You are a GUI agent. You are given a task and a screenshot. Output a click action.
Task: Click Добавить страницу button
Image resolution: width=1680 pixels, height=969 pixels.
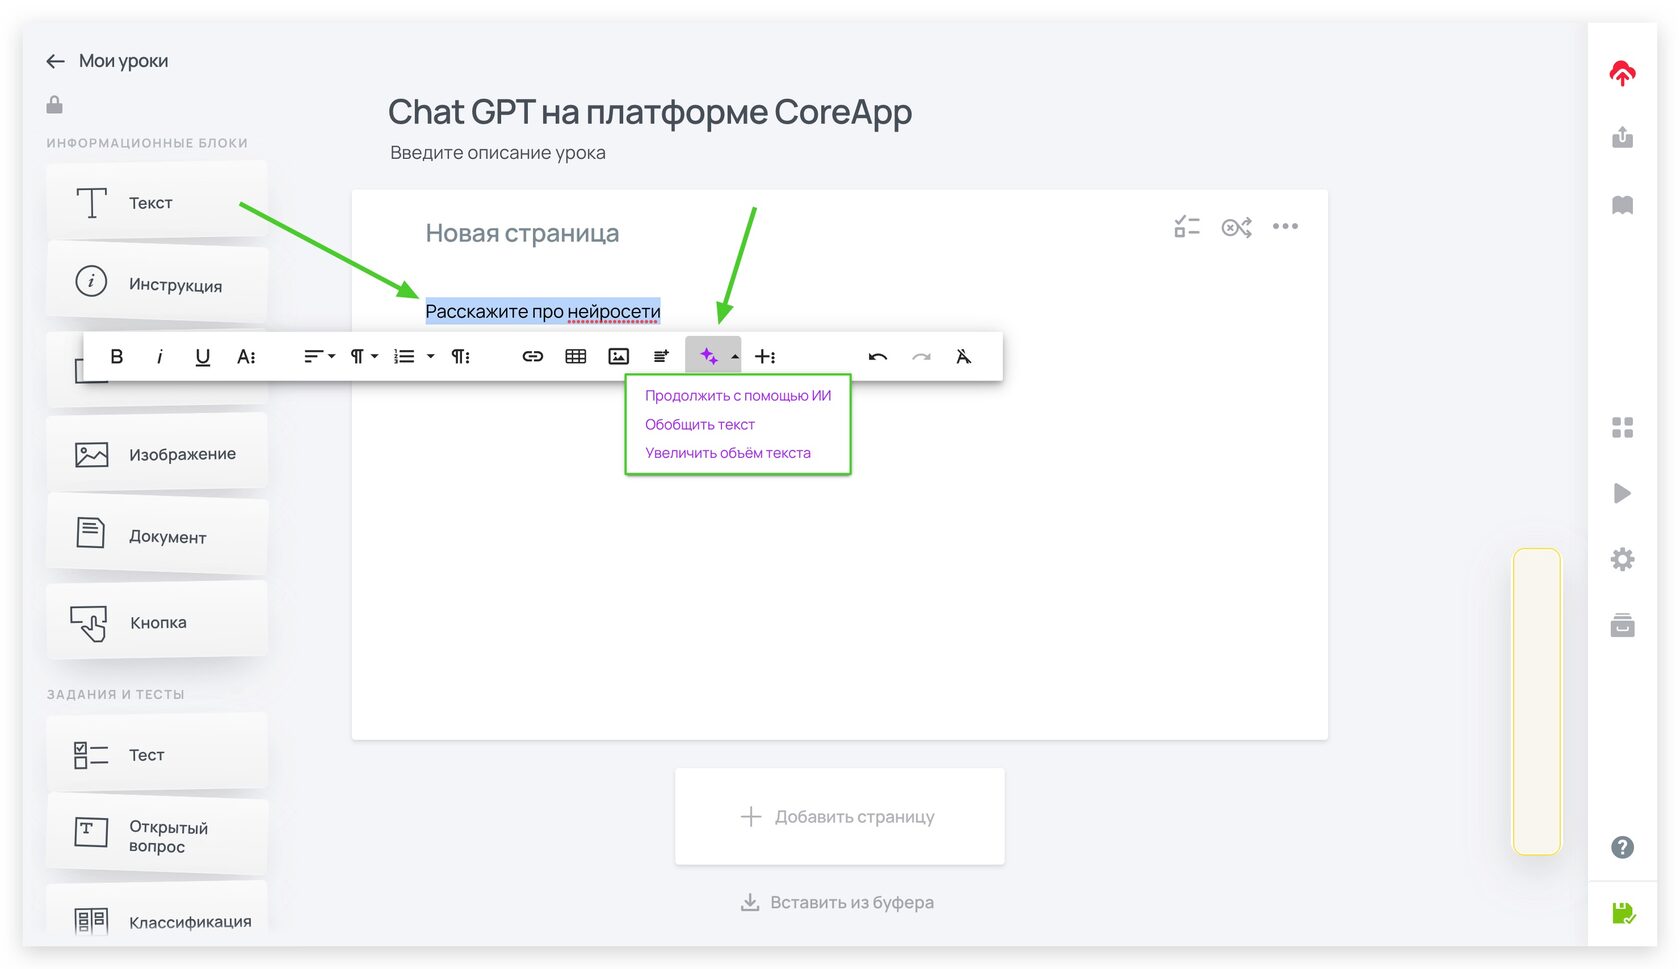coord(839,816)
